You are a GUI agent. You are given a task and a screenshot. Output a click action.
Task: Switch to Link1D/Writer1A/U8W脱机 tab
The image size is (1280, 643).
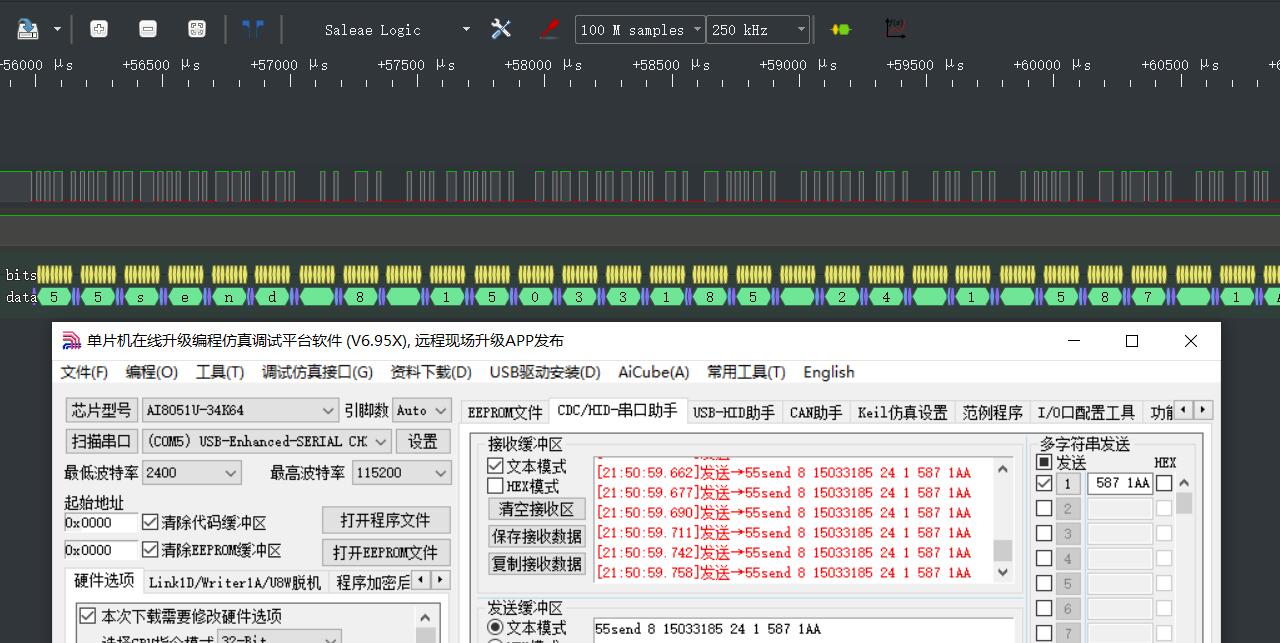[235, 582]
